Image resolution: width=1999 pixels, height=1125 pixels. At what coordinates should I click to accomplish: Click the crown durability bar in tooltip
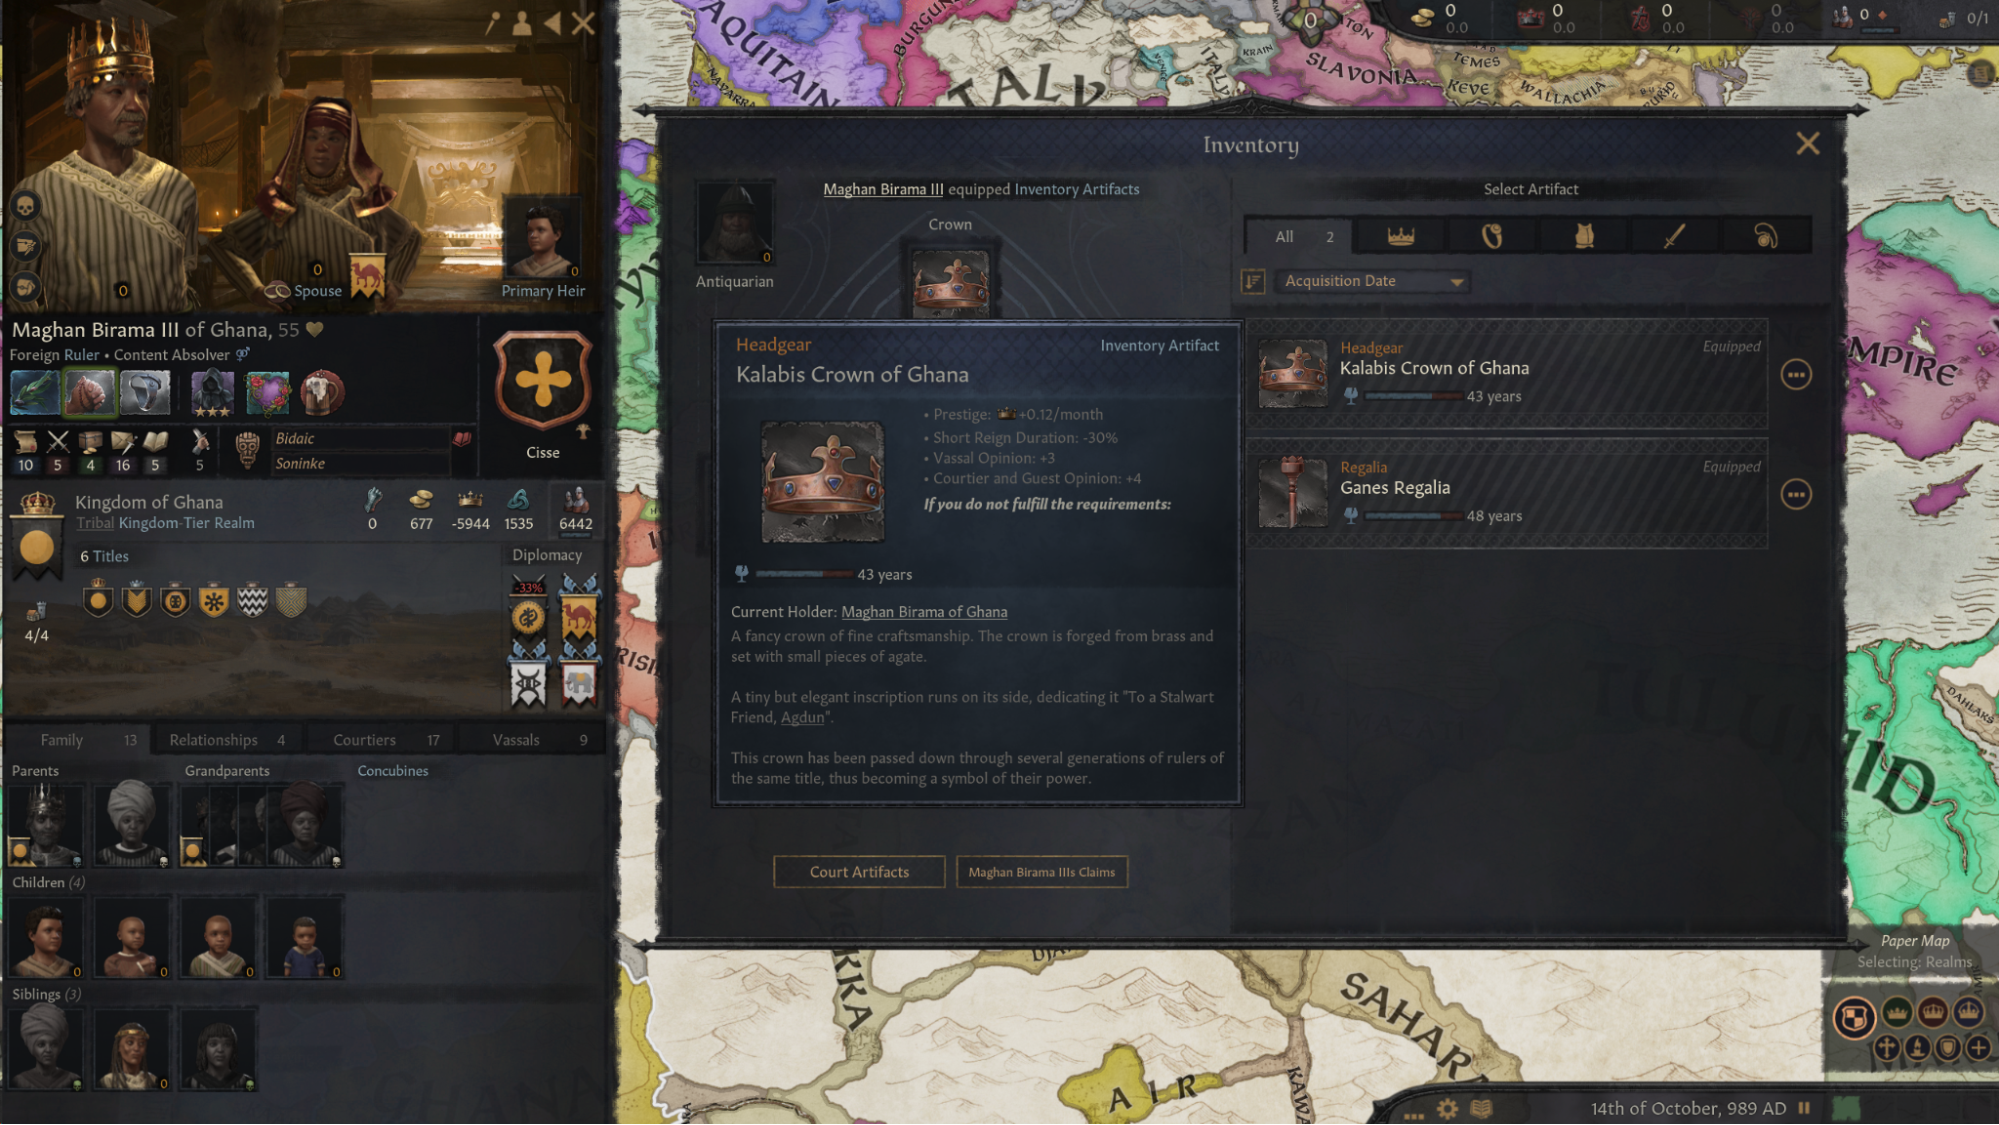[803, 574]
